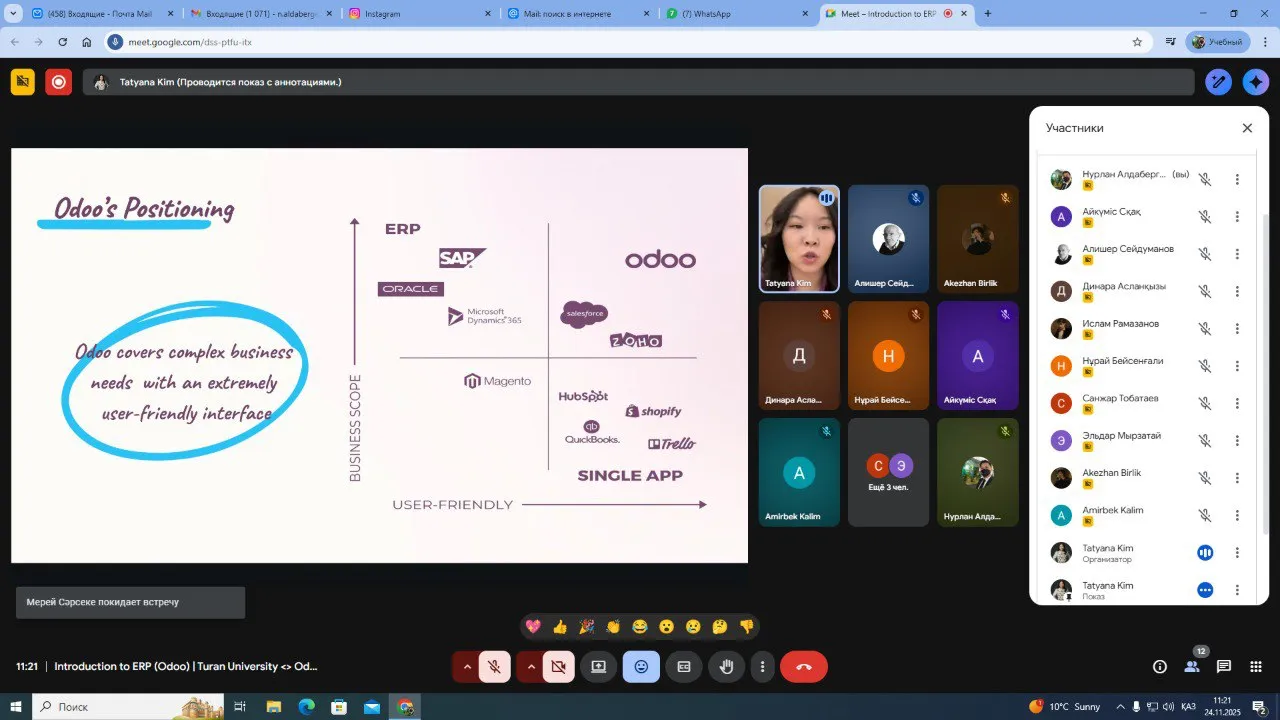Click the meeting info icon
This screenshot has height=720, width=1280.
pyautogui.click(x=1160, y=667)
